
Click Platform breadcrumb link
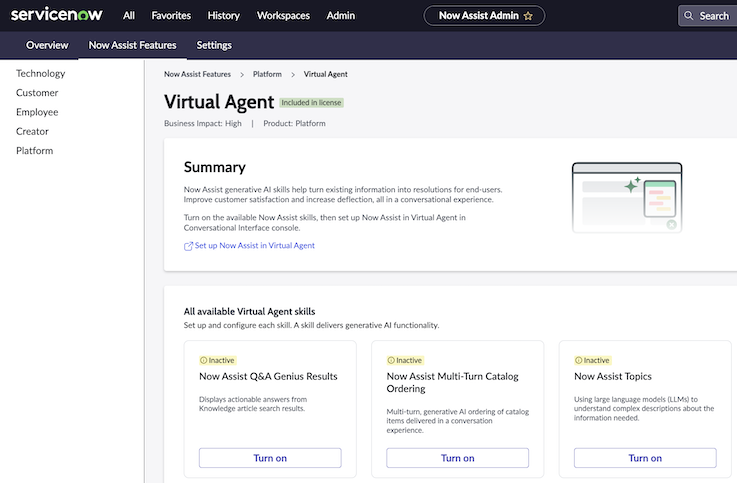267,74
